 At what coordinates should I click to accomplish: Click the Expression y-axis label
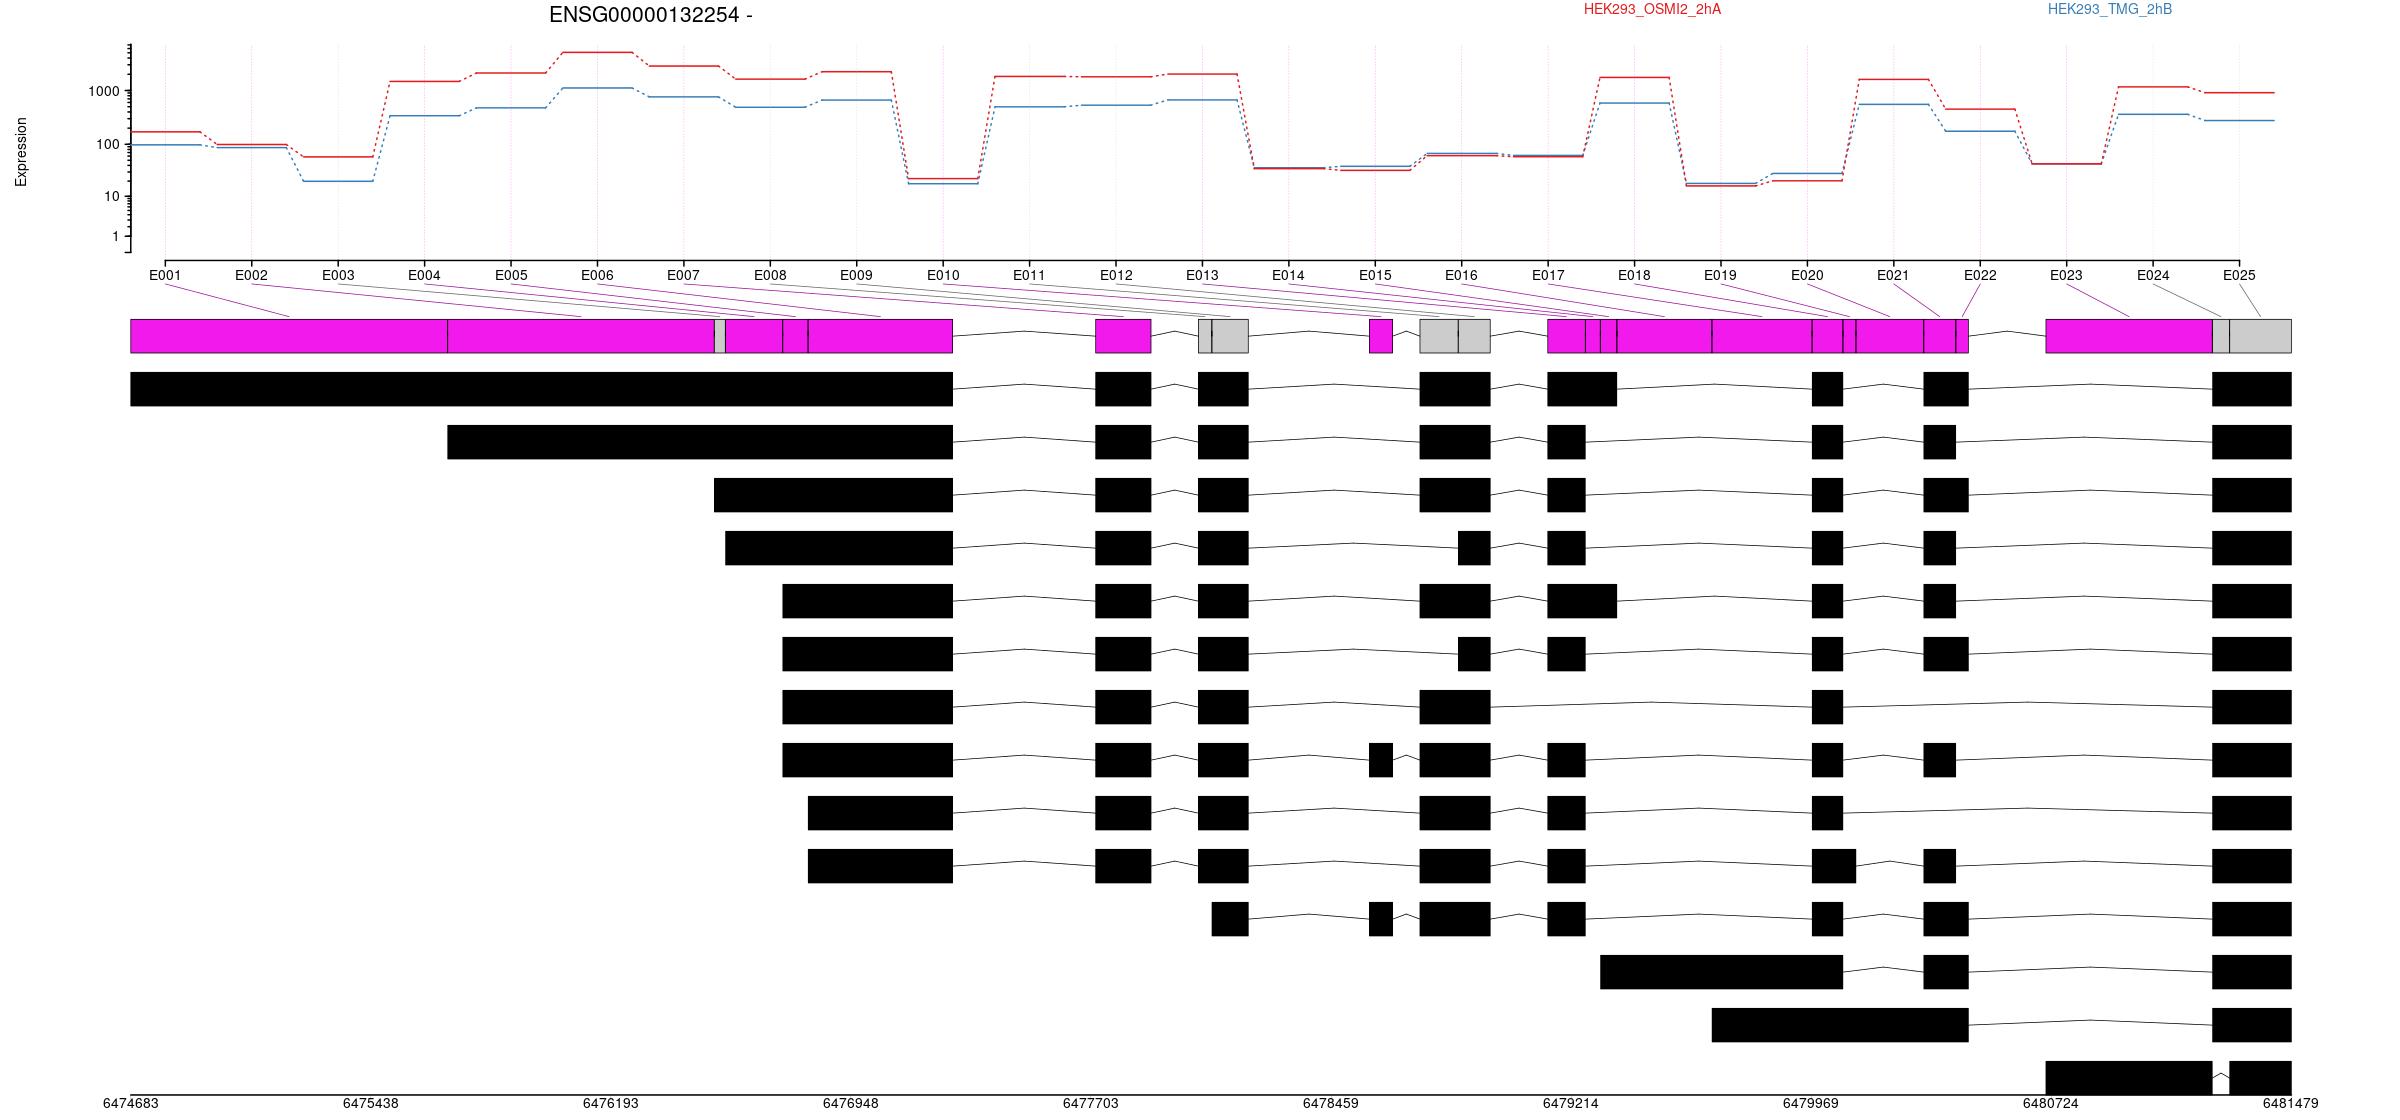click(21, 152)
